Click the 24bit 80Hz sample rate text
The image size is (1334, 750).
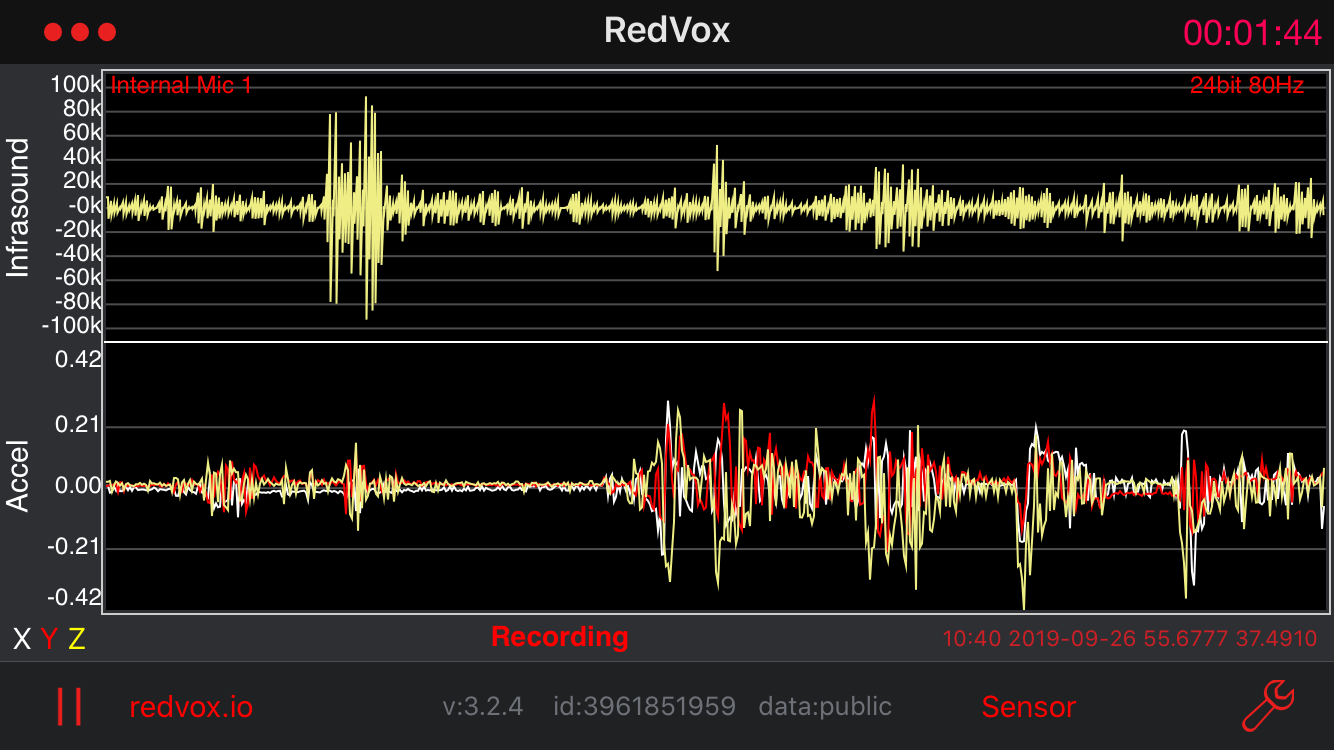coord(1247,86)
